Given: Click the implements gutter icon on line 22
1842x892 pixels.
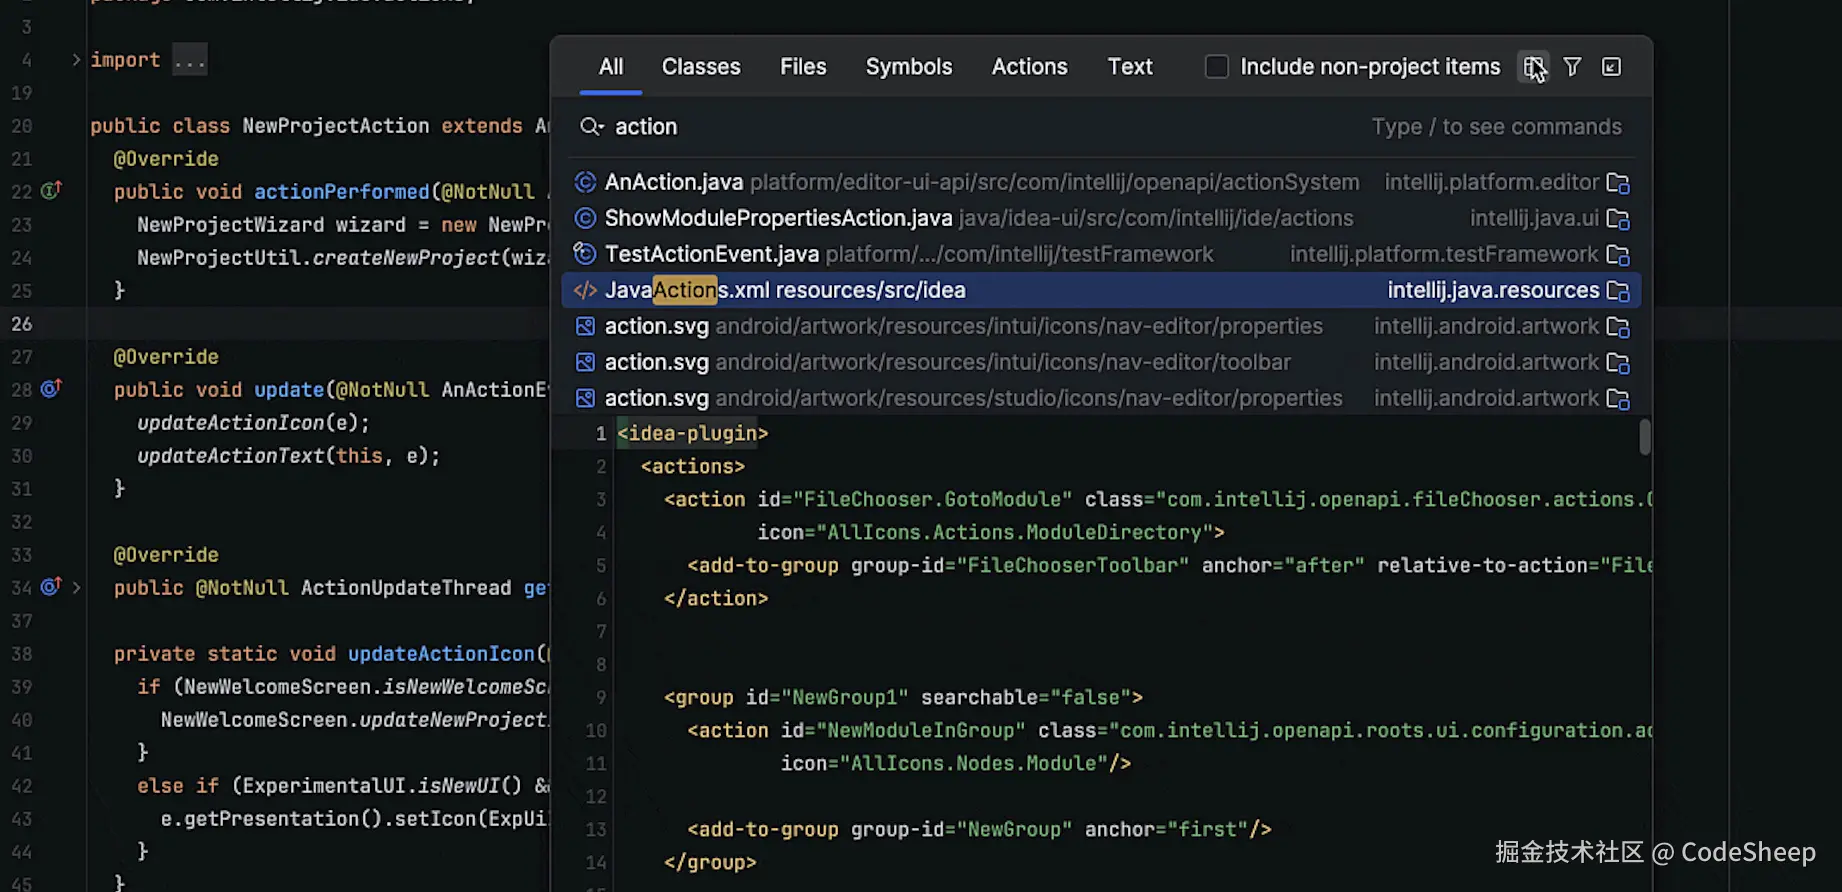Looking at the screenshot, I should (x=51, y=190).
